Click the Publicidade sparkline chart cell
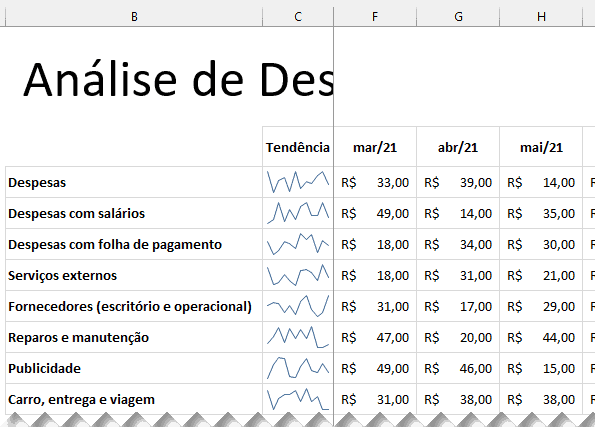 tap(298, 368)
